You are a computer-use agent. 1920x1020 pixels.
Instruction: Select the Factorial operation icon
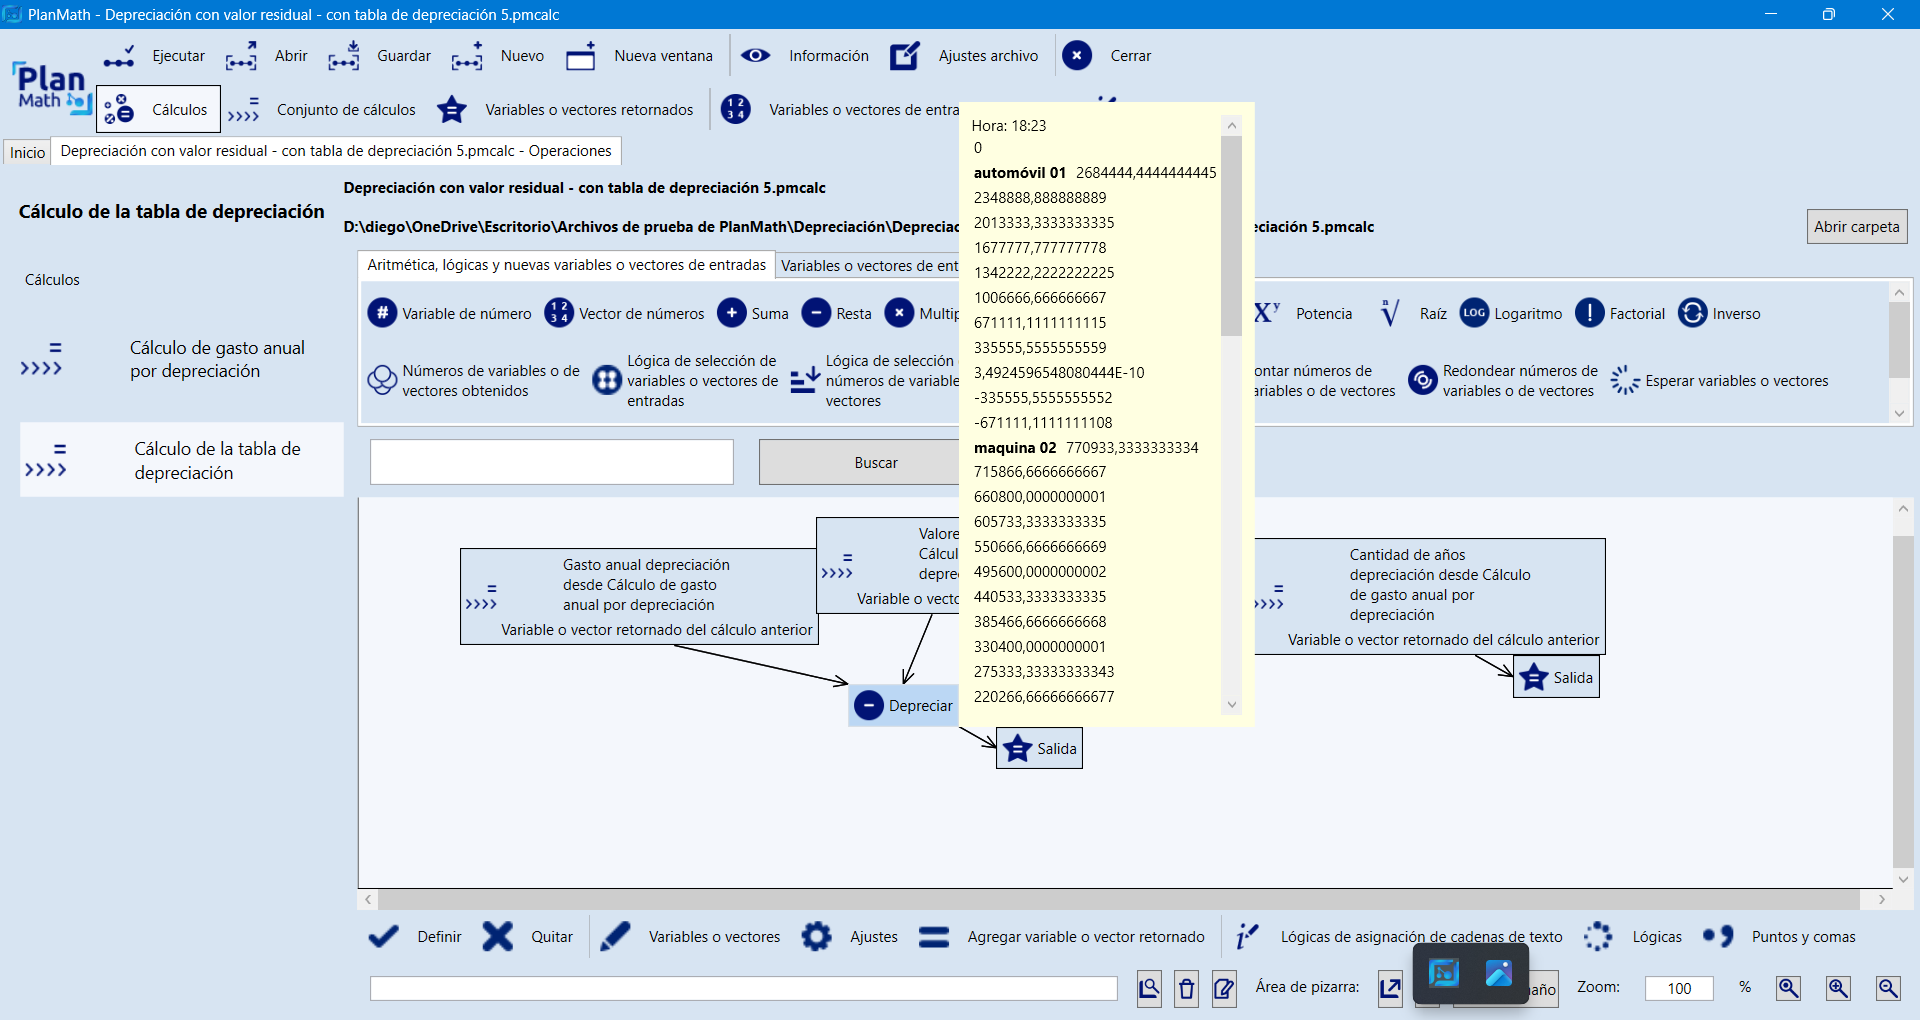point(1589,313)
